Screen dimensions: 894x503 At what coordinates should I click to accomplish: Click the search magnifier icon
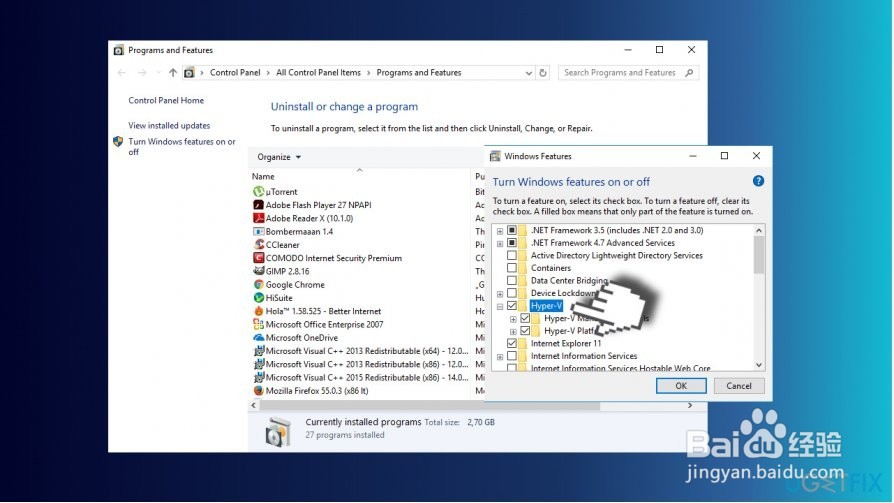point(689,72)
